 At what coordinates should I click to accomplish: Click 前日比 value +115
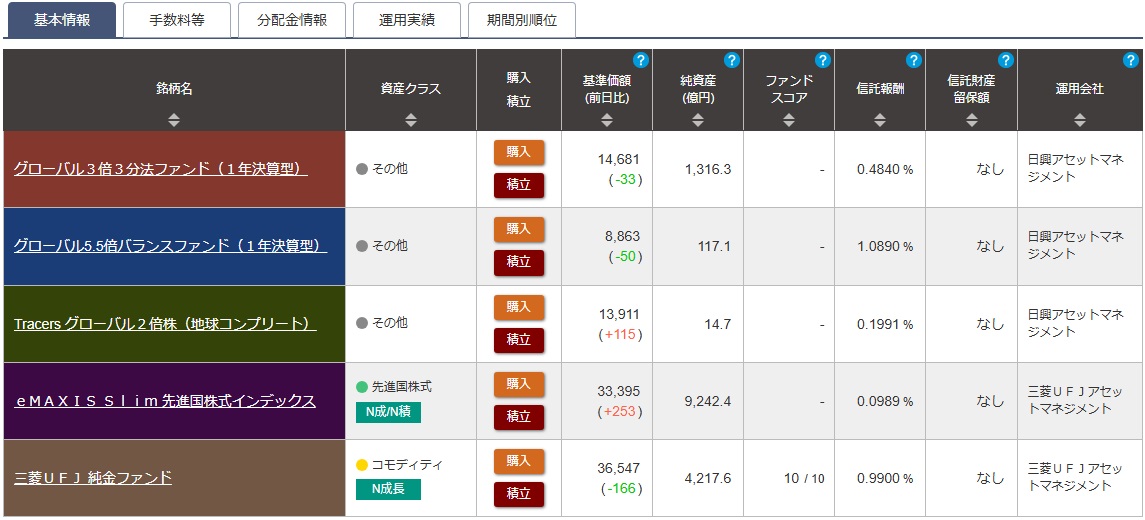click(619, 334)
